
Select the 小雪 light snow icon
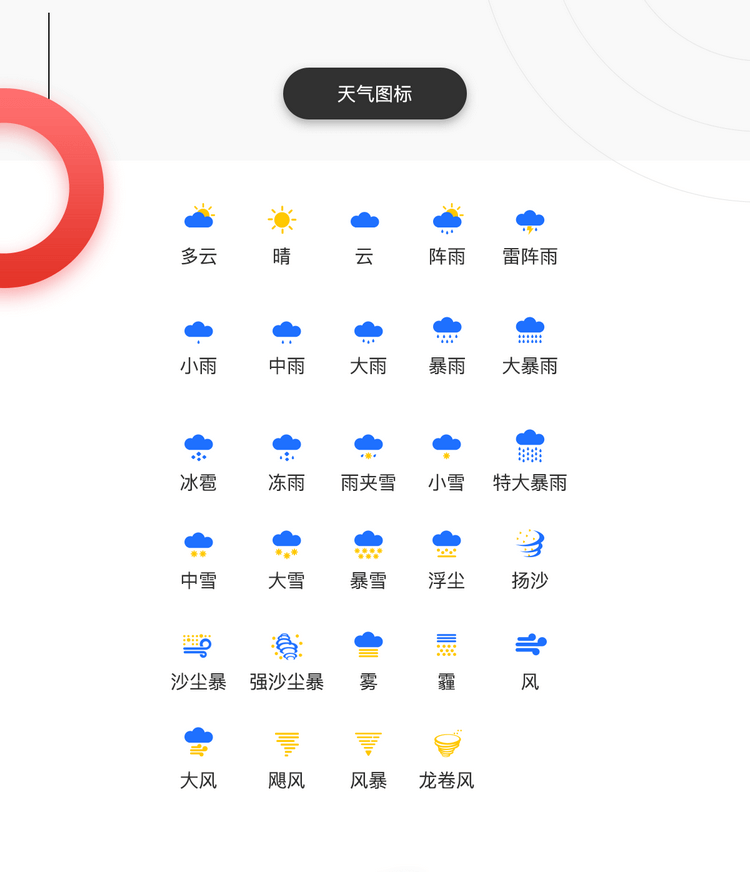[x=446, y=447]
